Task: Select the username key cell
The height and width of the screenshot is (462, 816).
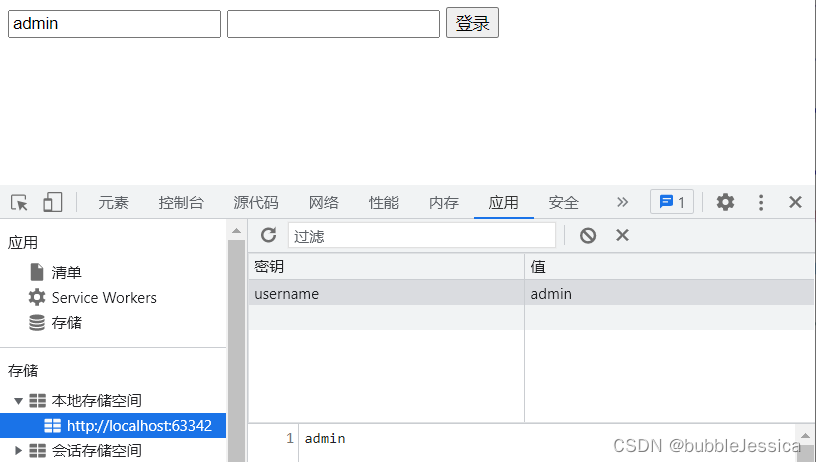Action: 386,293
